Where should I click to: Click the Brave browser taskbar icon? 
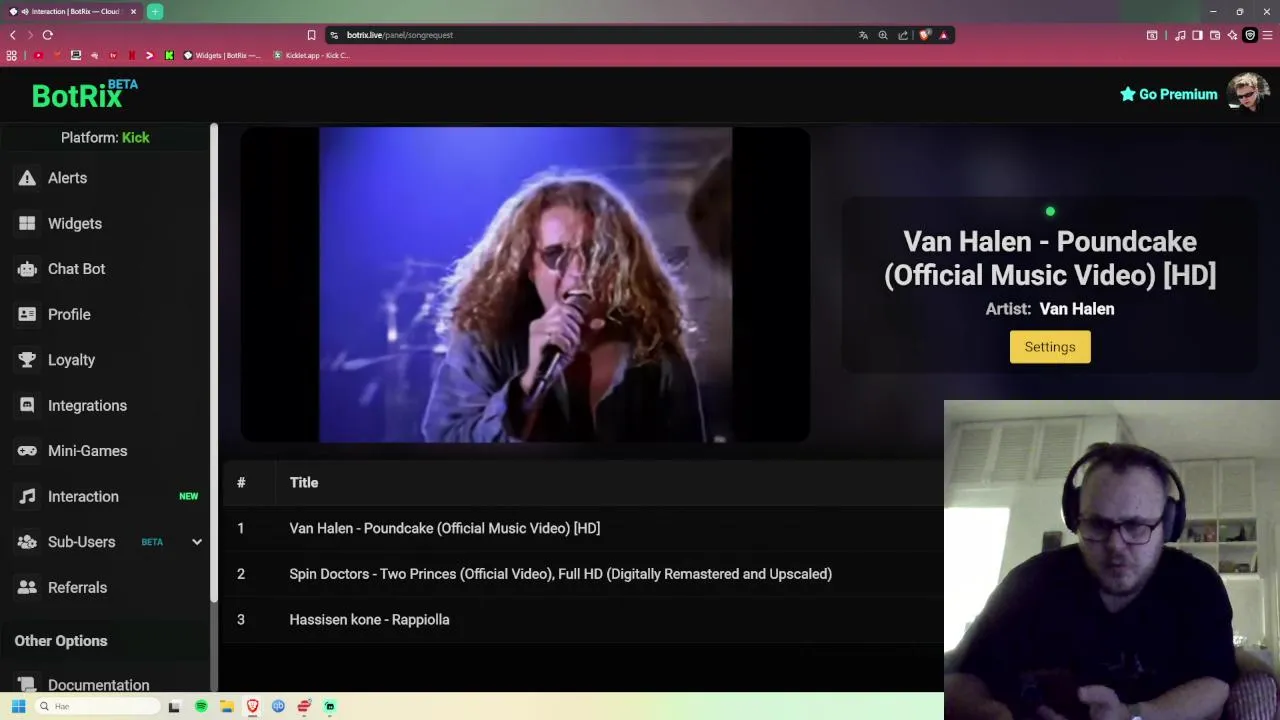[x=253, y=706]
